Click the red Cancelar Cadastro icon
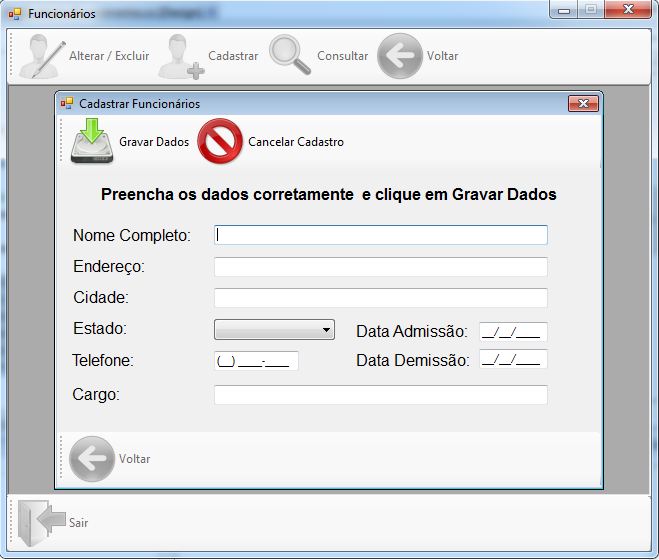This screenshot has width=659, height=560. pos(220,142)
